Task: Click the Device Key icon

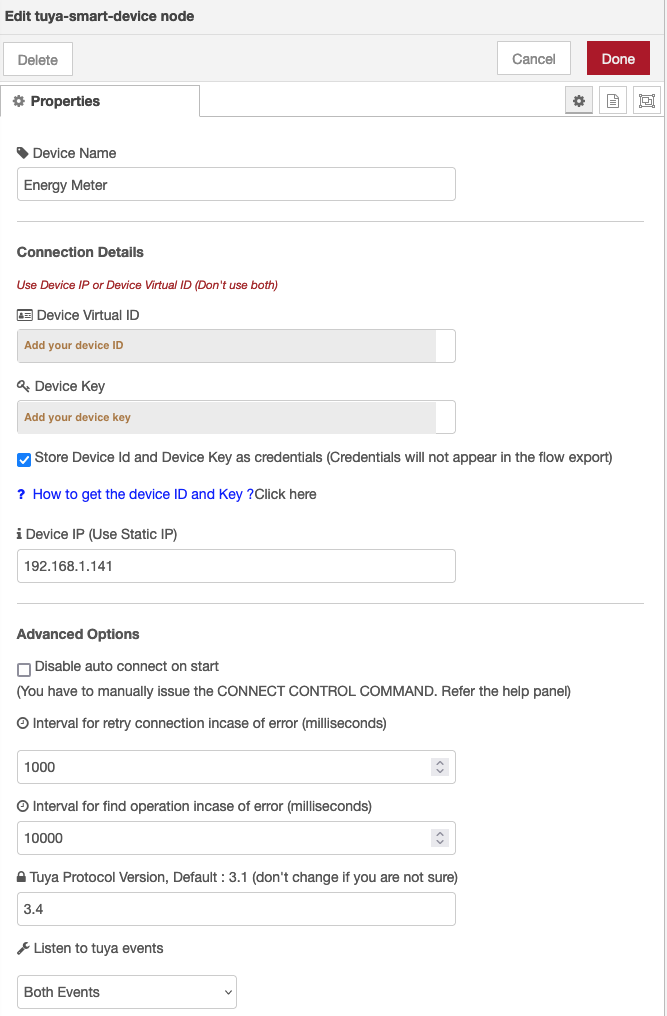Action: (x=24, y=386)
